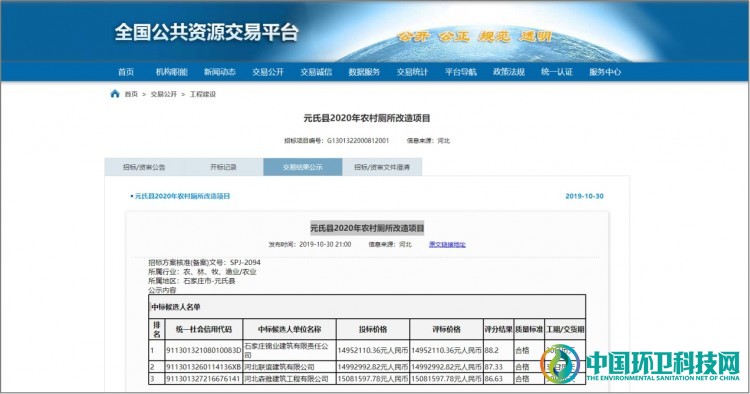Click the 评标价格 column header
This screenshot has width=750, height=394.
click(446, 329)
